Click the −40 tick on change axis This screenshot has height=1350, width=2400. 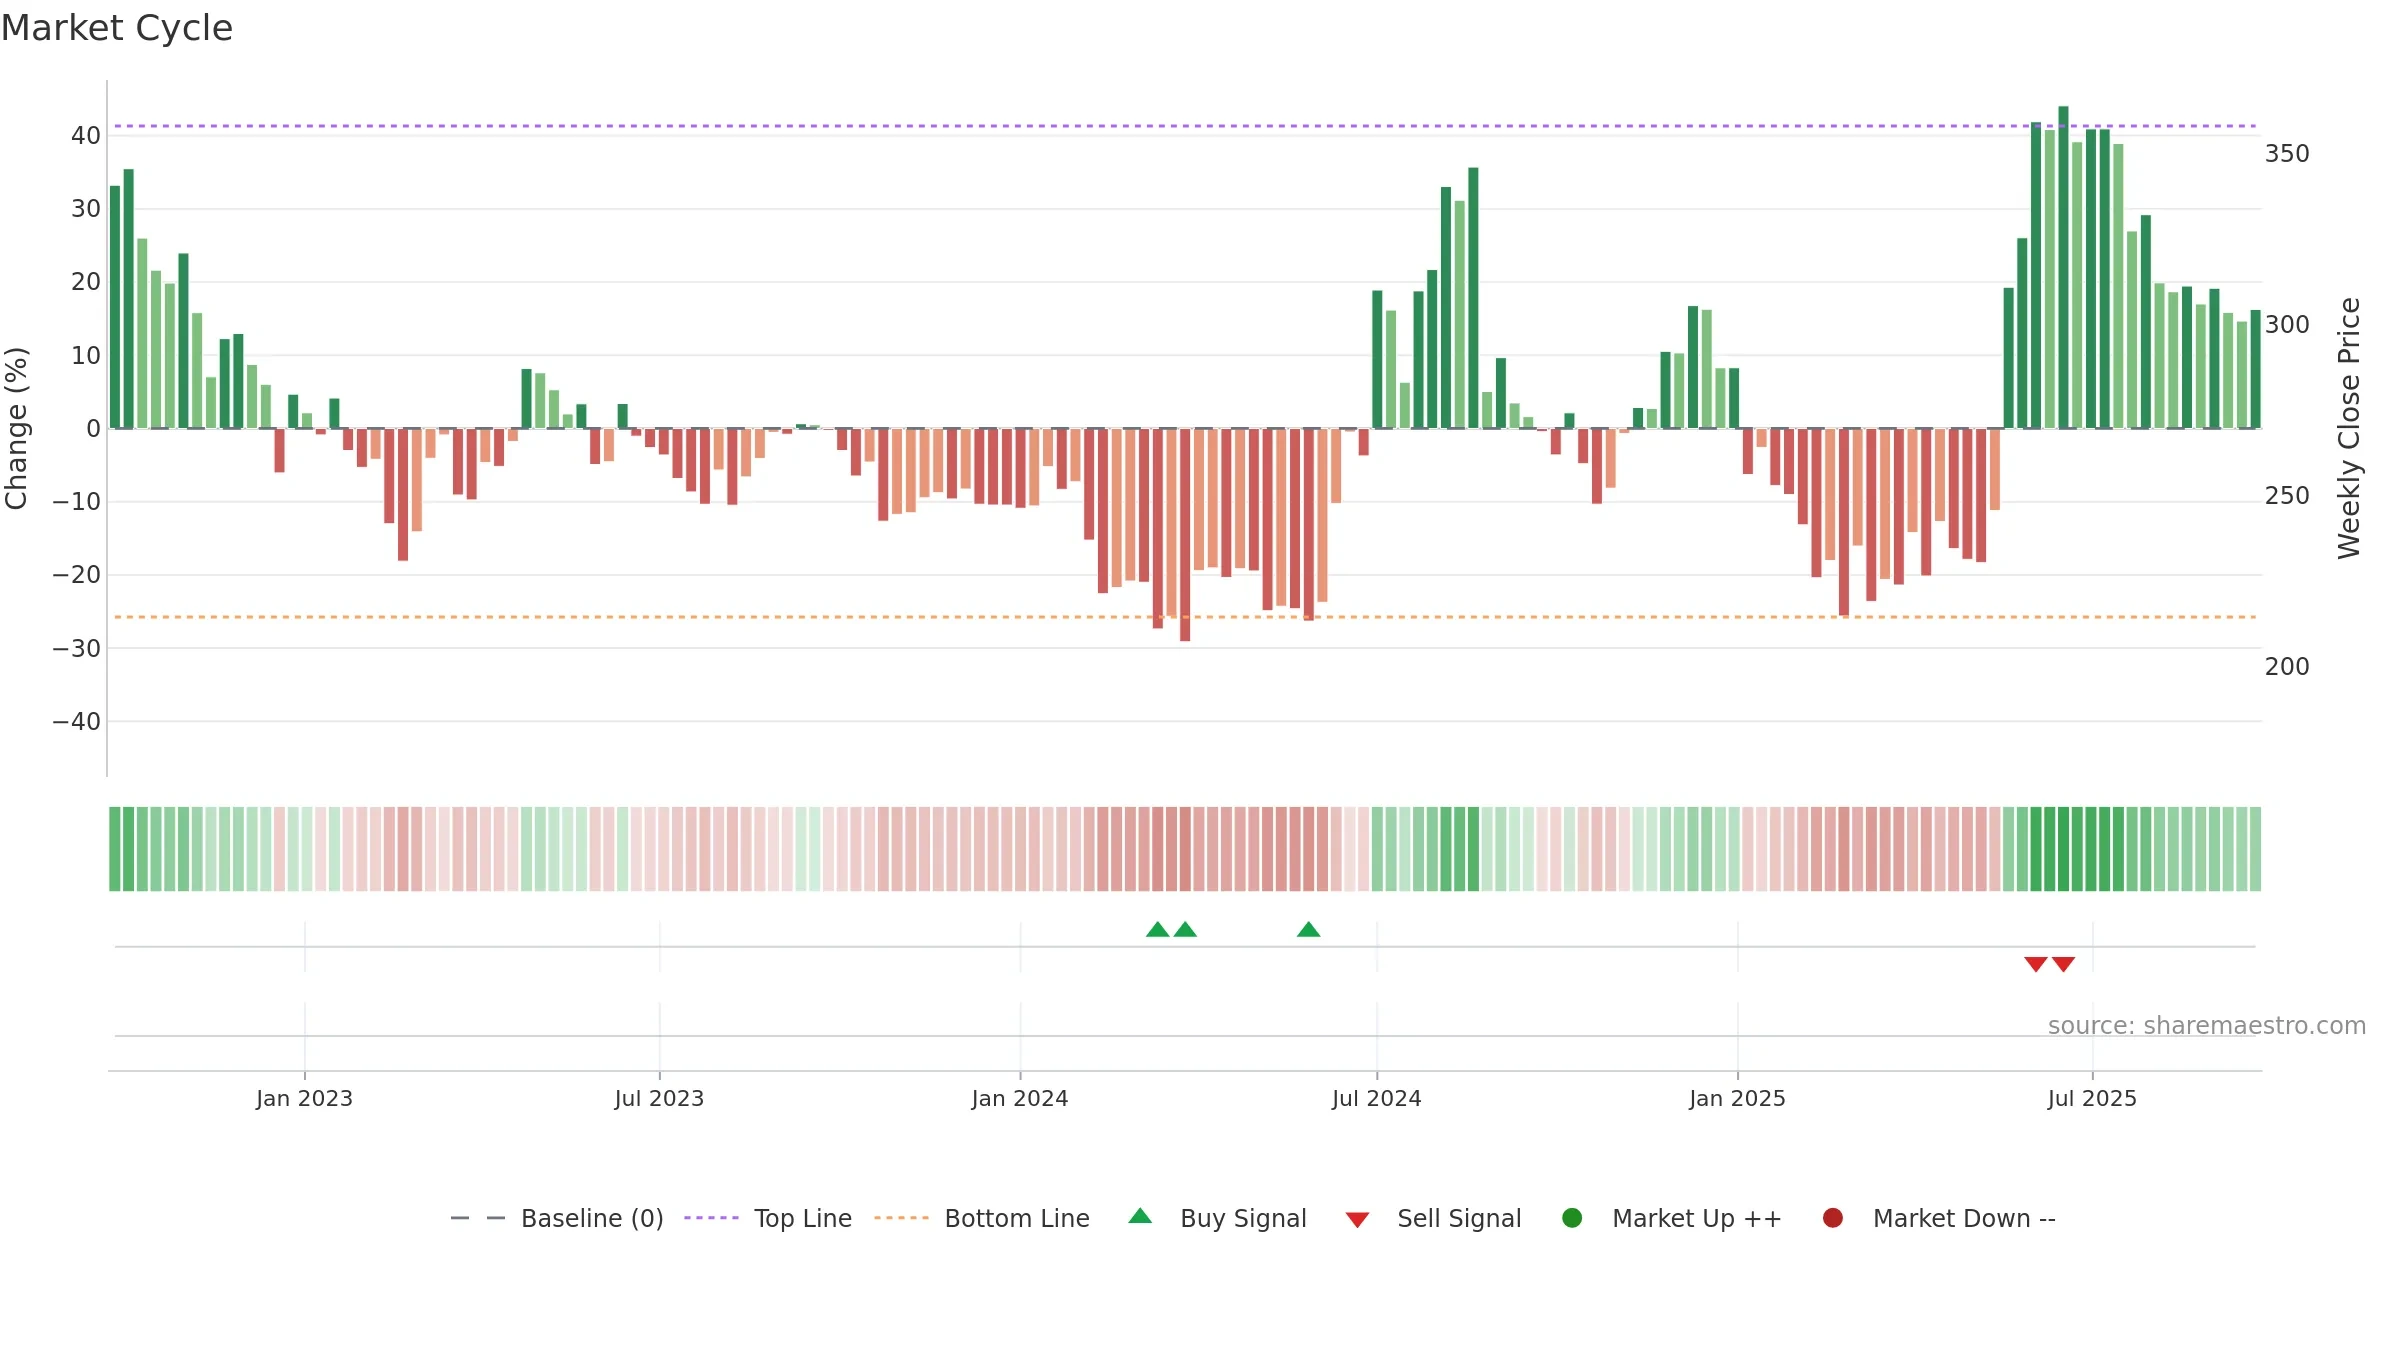[x=77, y=721]
